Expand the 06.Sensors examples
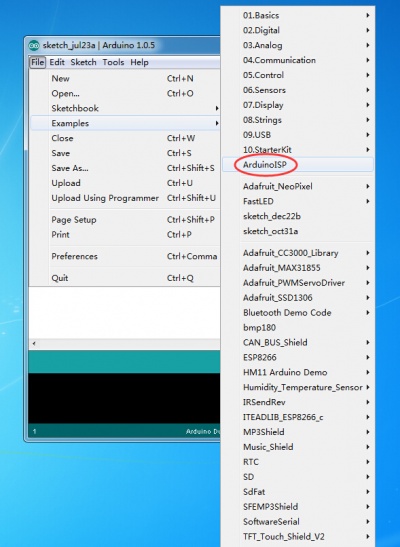 [x=298, y=90]
